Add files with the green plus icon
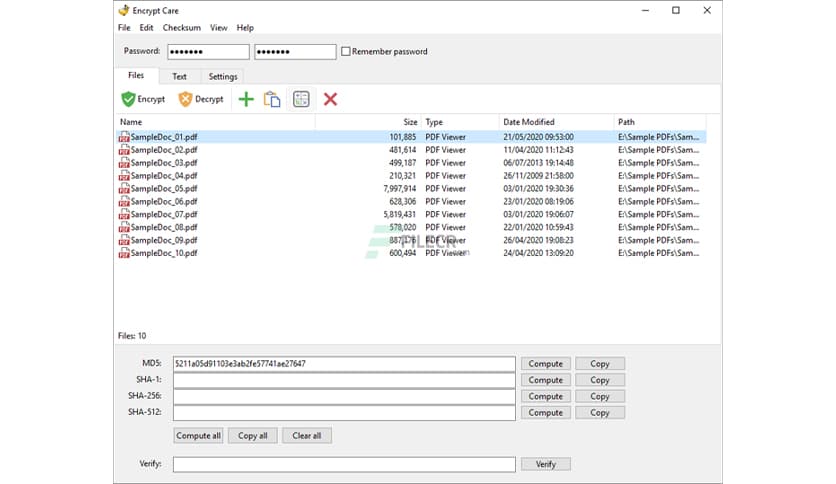836x484 pixels. [x=246, y=99]
